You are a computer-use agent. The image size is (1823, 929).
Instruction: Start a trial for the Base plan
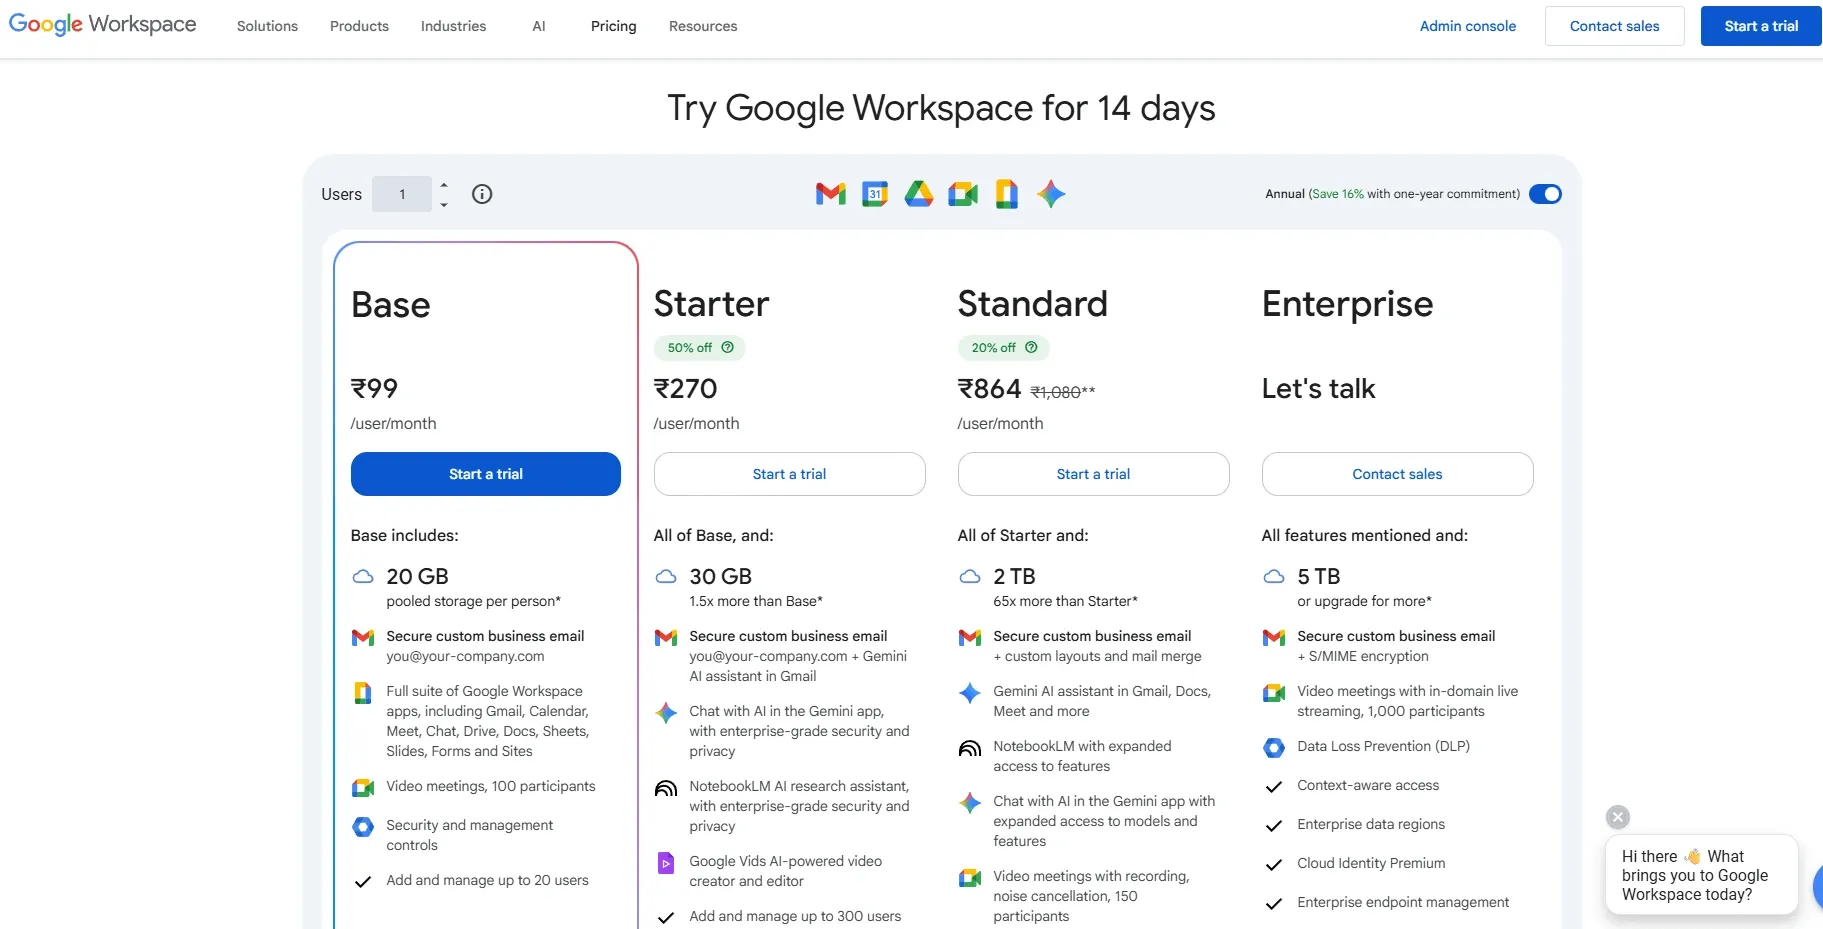[486, 474]
